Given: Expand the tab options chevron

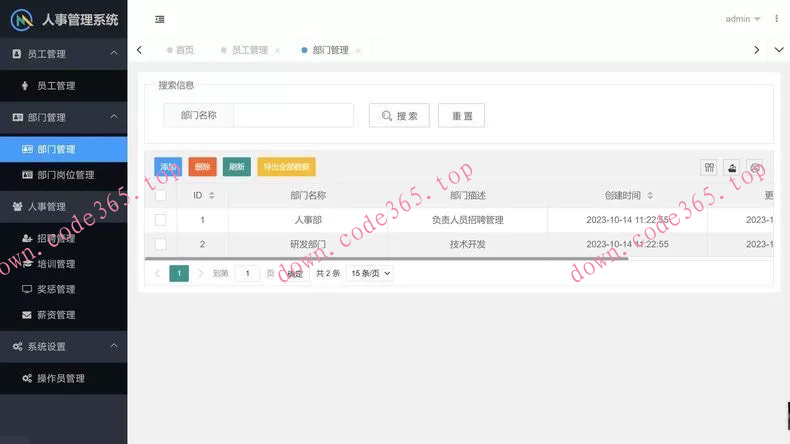Looking at the screenshot, I should [x=779, y=50].
